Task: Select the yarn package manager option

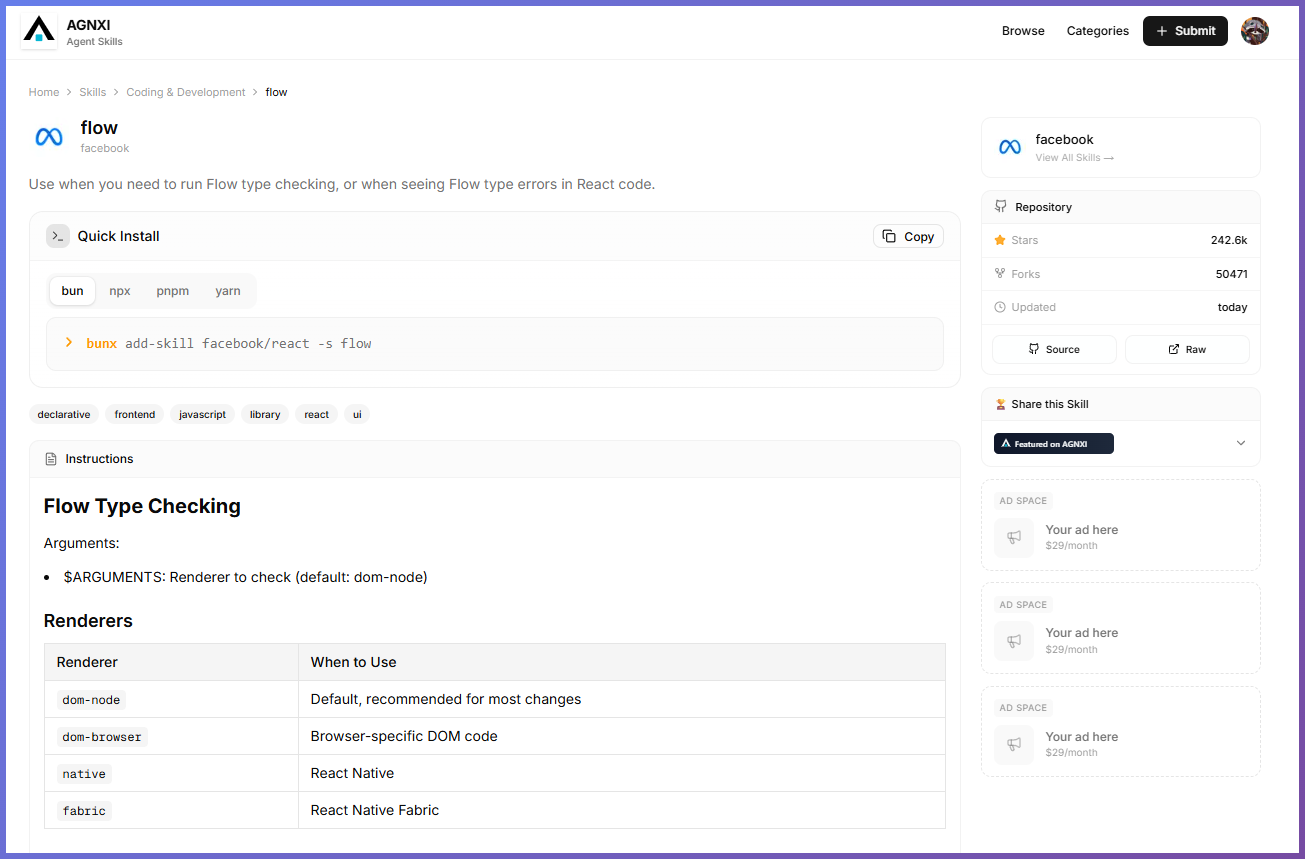Action: click(228, 290)
